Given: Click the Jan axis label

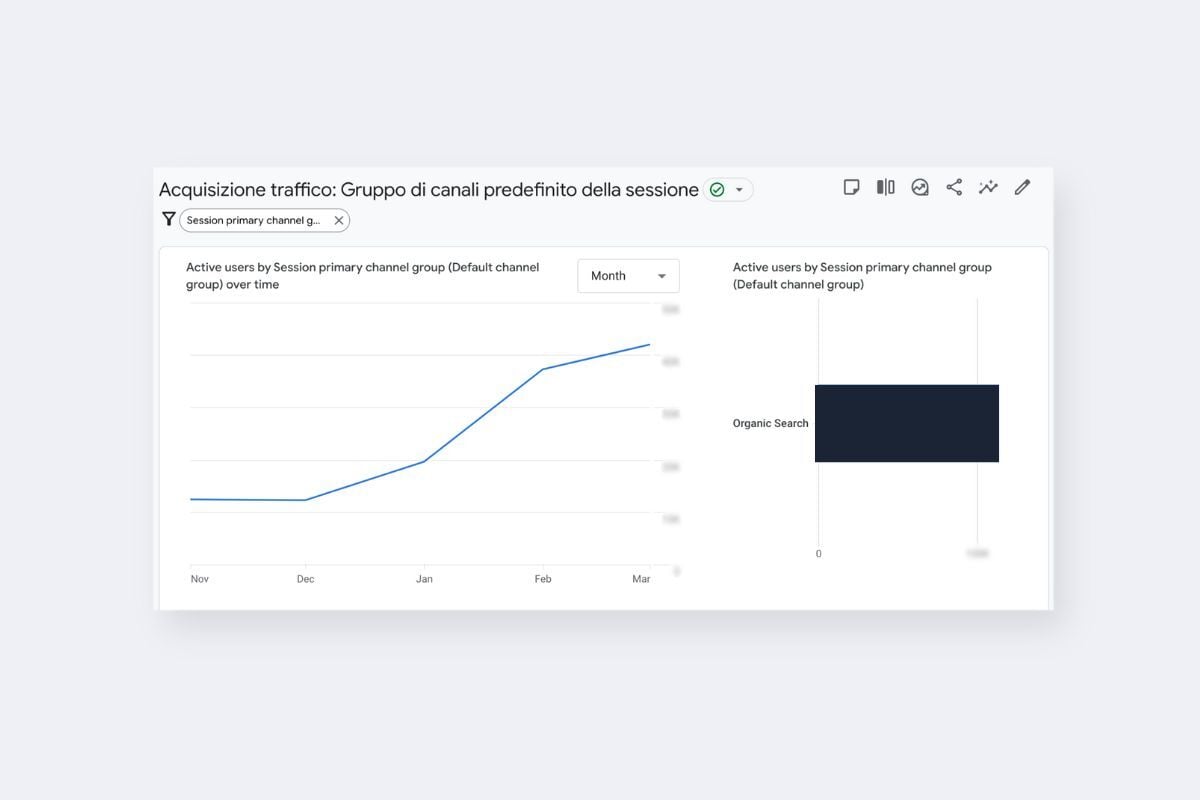Looking at the screenshot, I should coord(424,579).
